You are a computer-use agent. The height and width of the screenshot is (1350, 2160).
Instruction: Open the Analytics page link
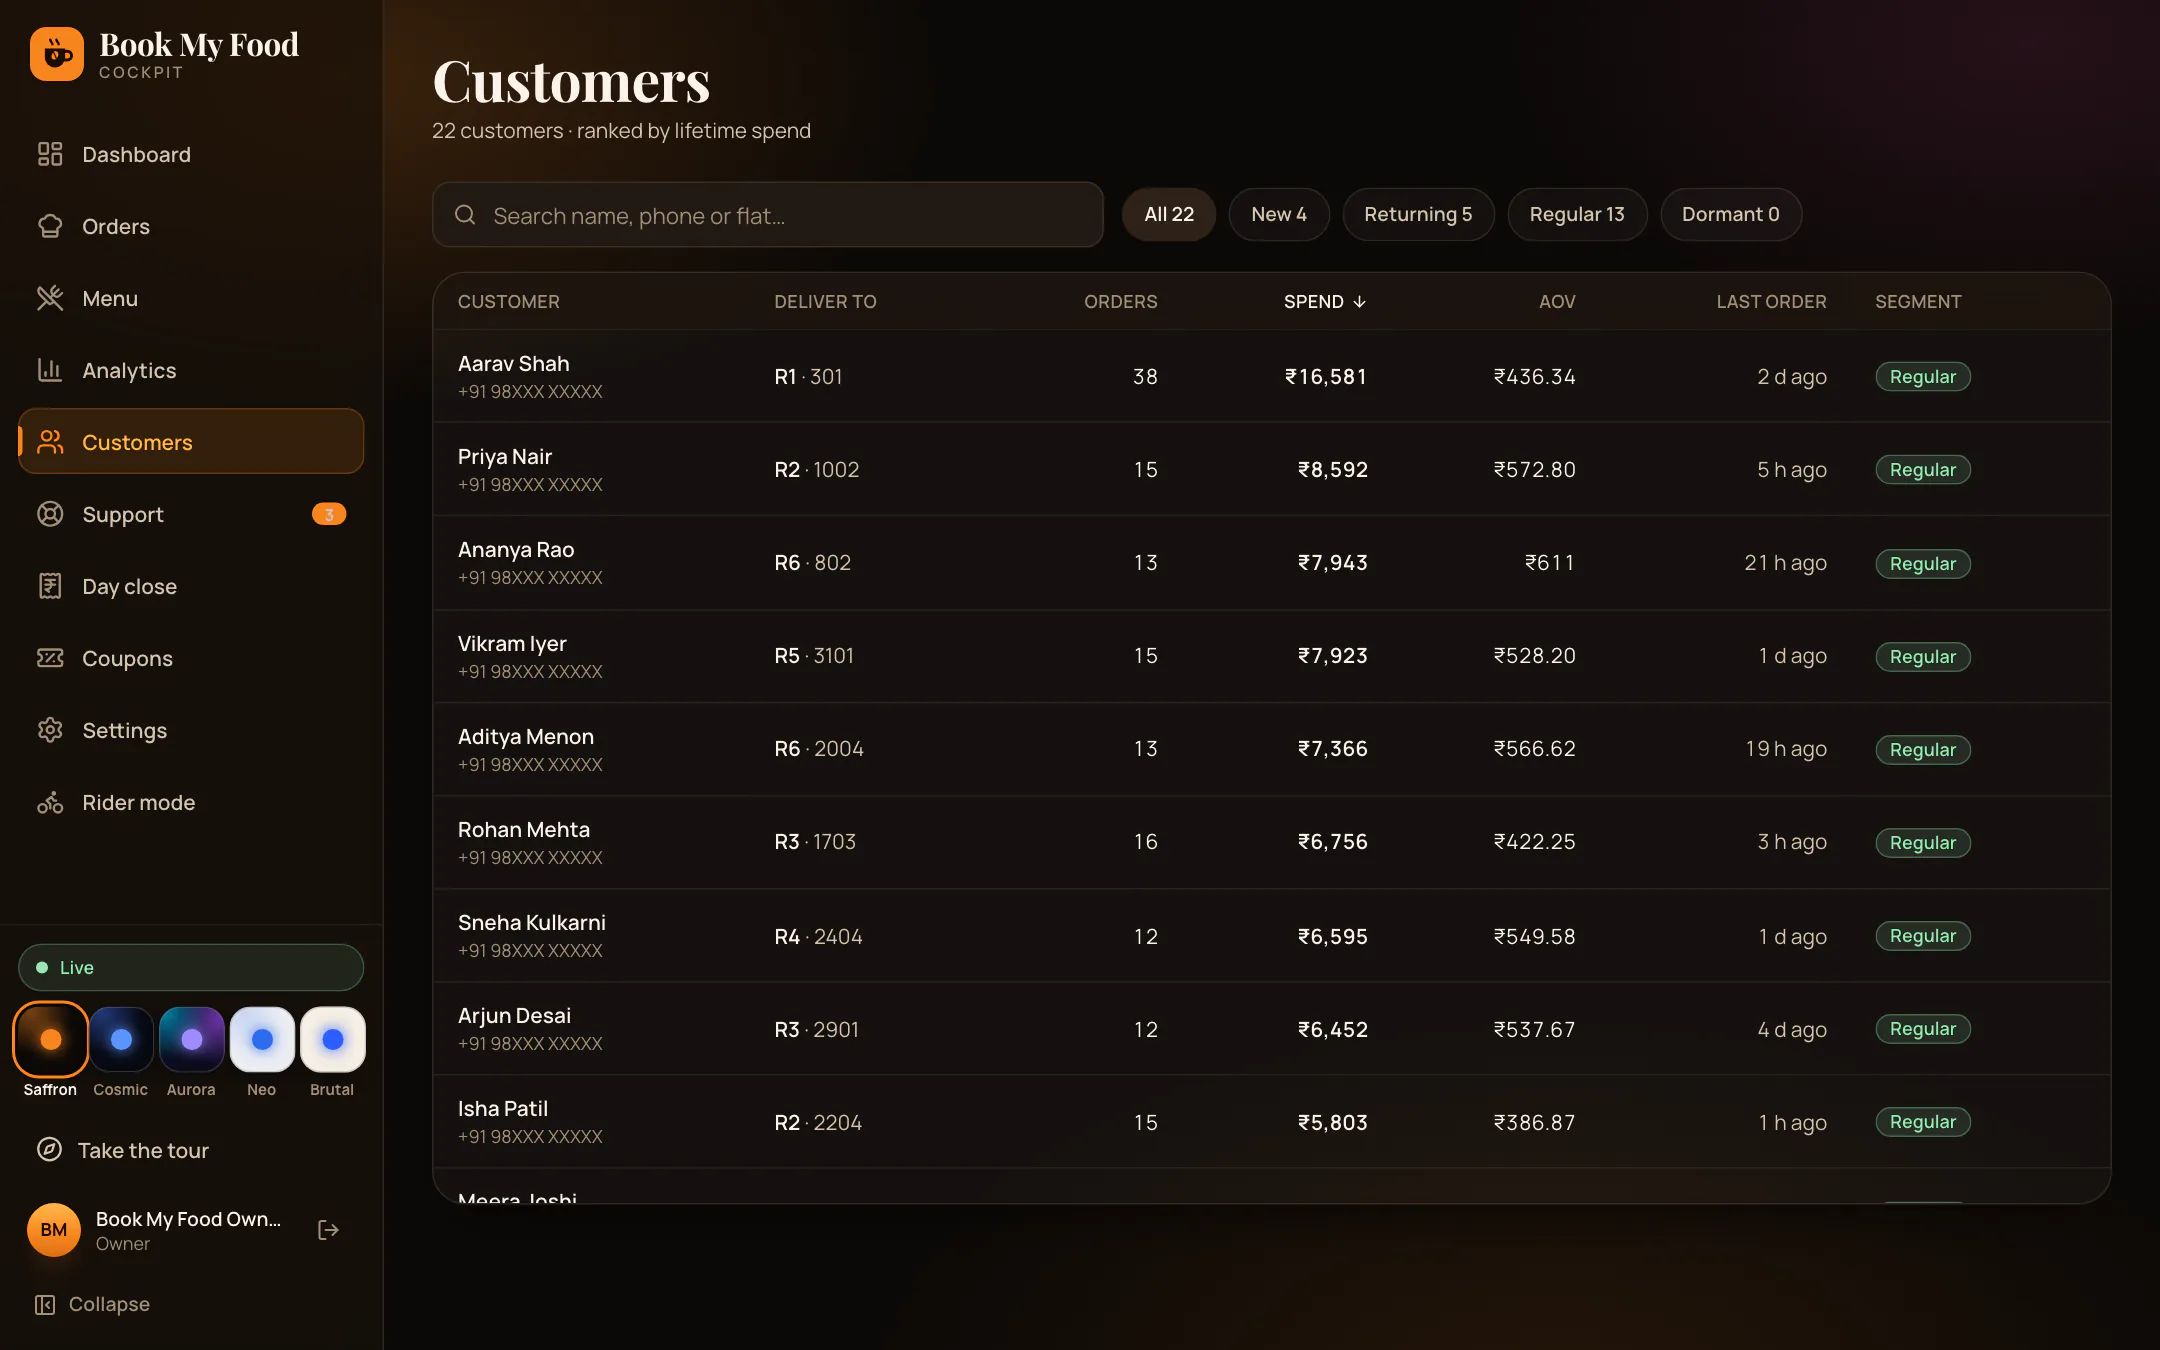pyautogui.click(x=191, y=370)
